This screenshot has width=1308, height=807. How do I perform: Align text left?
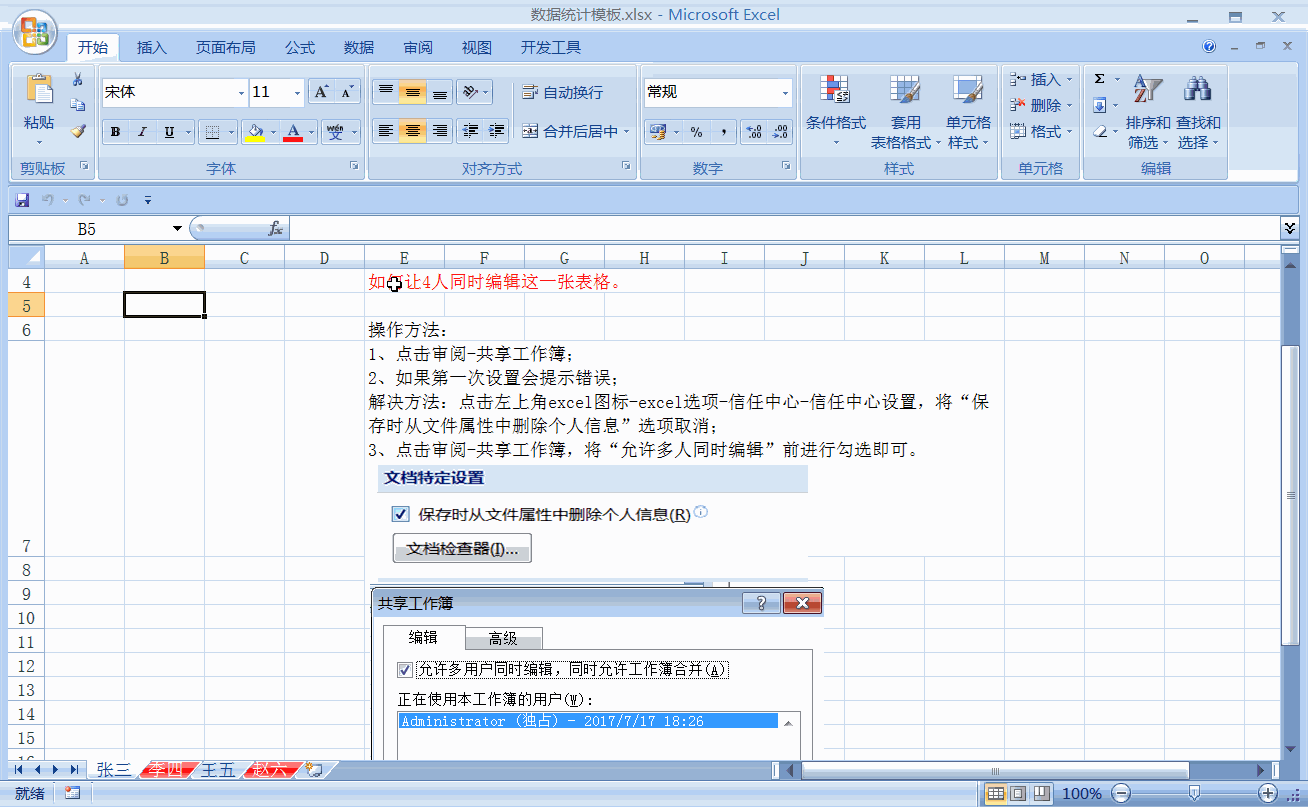tap(385, 131)
